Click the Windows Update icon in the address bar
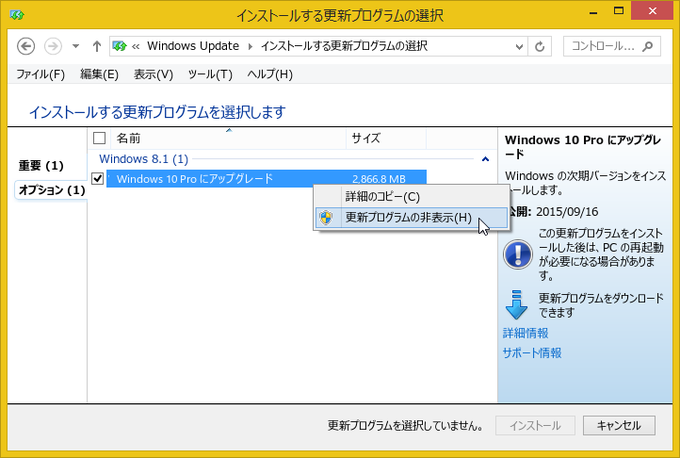 tap(120, 46)
